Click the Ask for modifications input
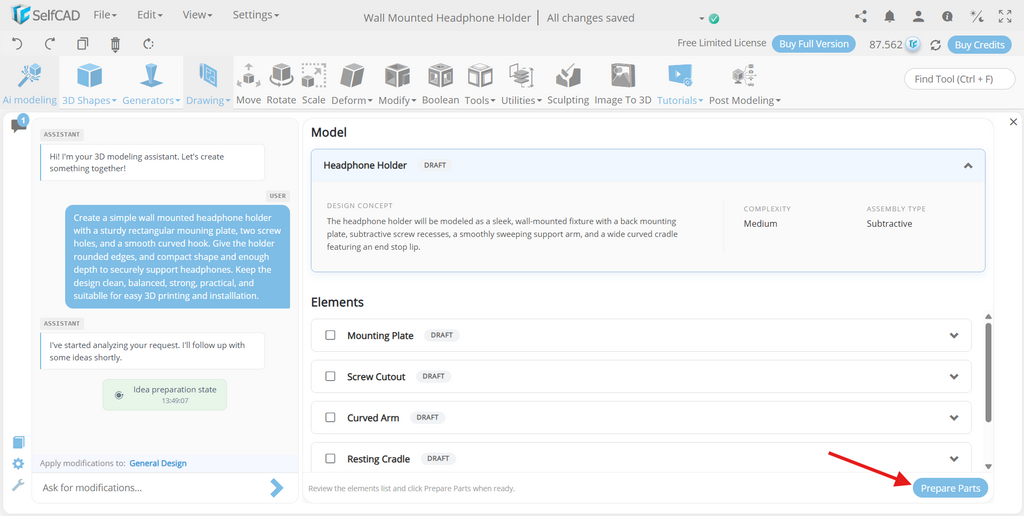Viewport: 1024px width, 516px height. (153, 487)
